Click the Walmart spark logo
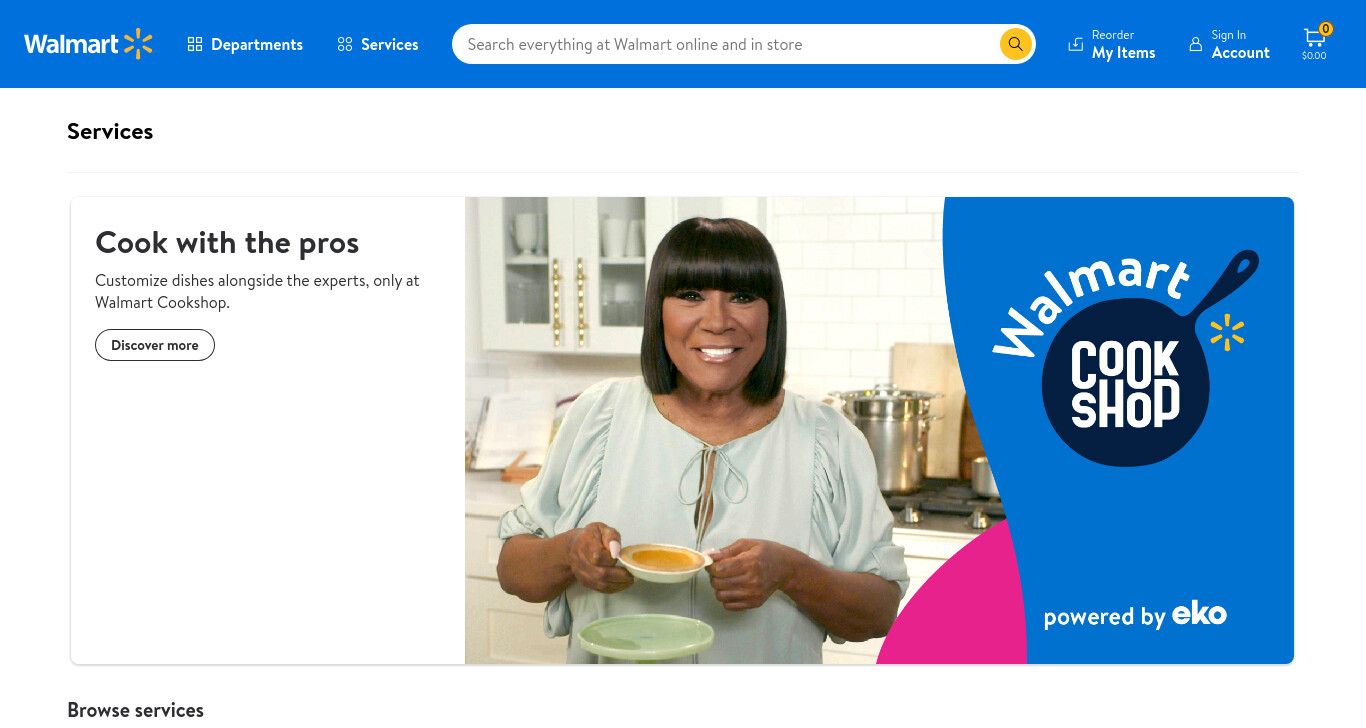 [x=139, y=44]
